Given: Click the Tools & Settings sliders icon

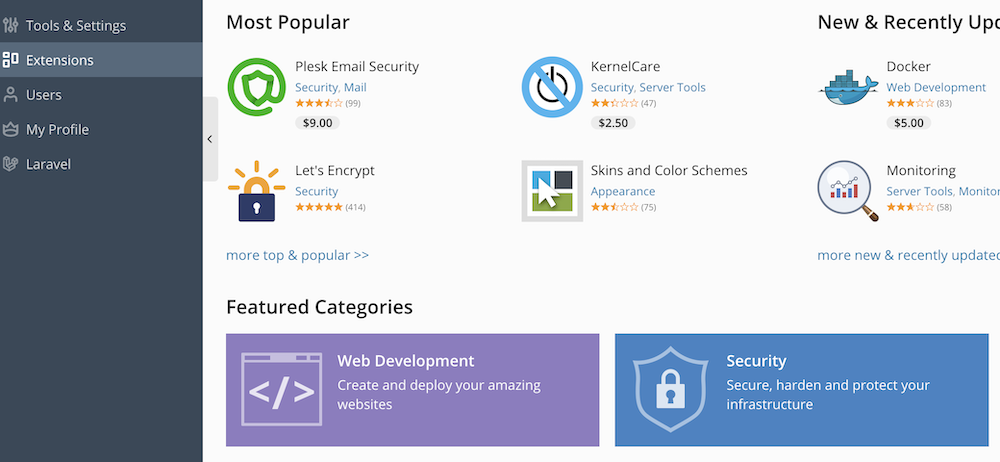Looking at the screenshot, I should pyautogui.click(x=11, y=25).
